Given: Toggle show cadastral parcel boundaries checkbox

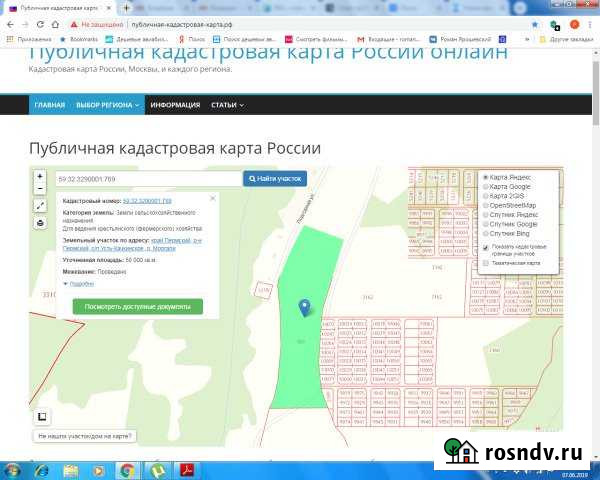Looking at the screenshot, I should 486,248.
